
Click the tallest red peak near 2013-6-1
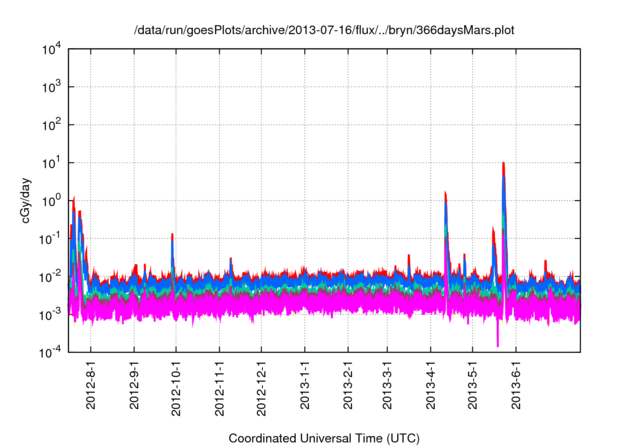[x=503, y=164]
